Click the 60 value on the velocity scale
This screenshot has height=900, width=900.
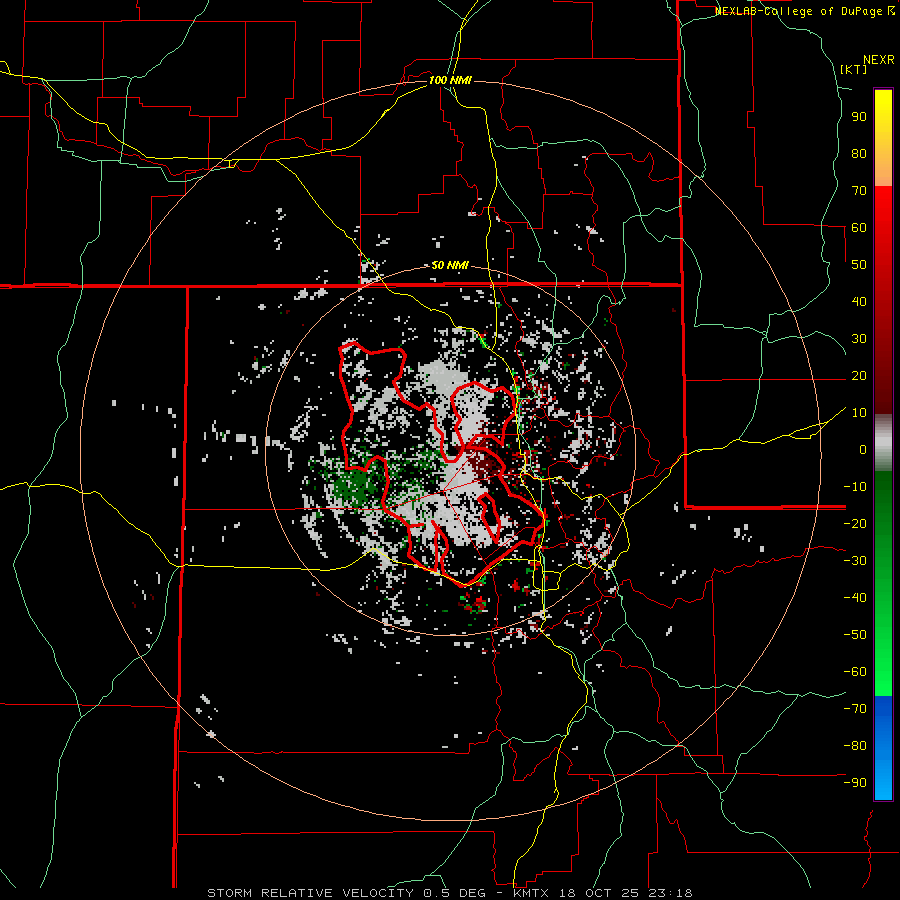859,227
